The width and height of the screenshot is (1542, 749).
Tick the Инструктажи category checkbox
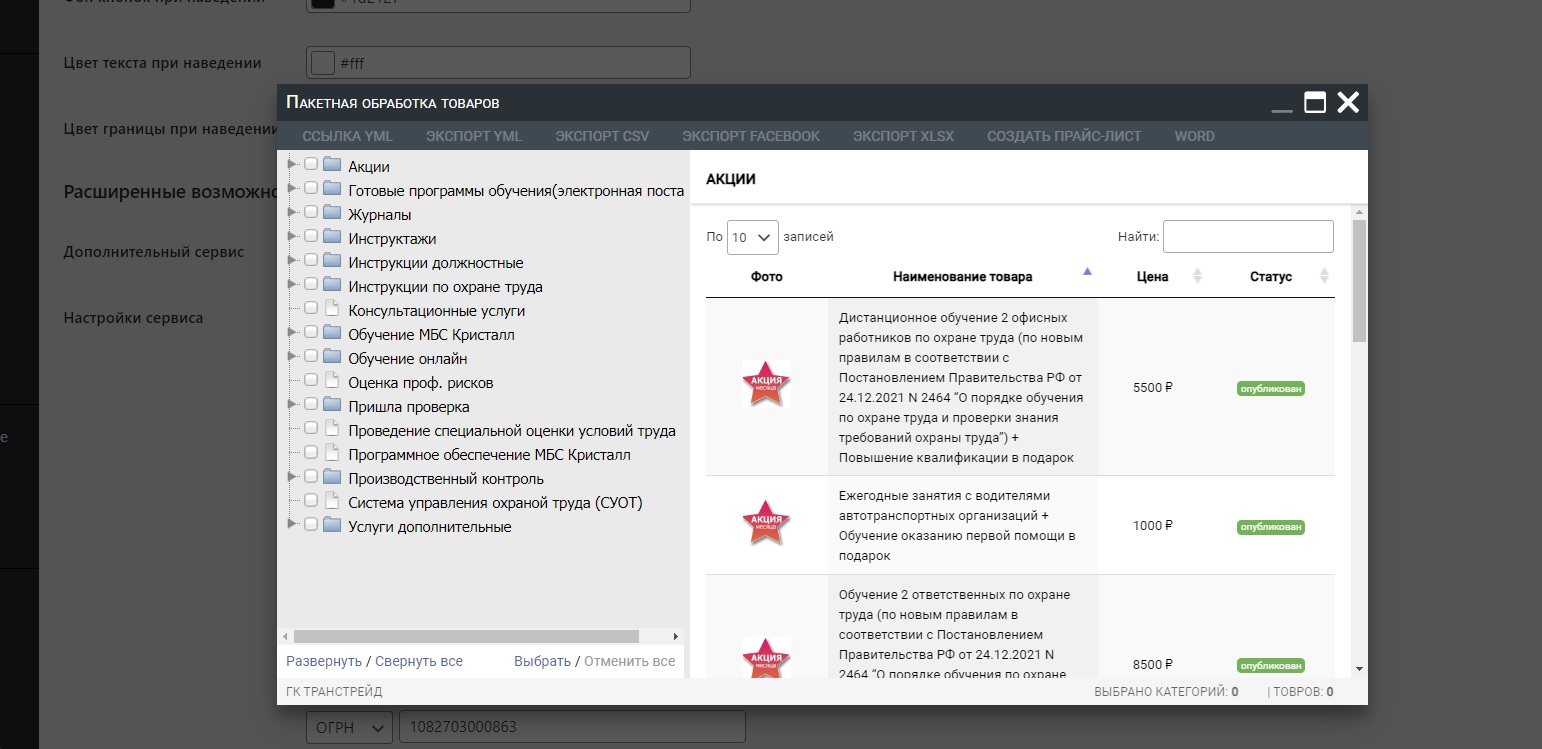(x=311, y=236)
